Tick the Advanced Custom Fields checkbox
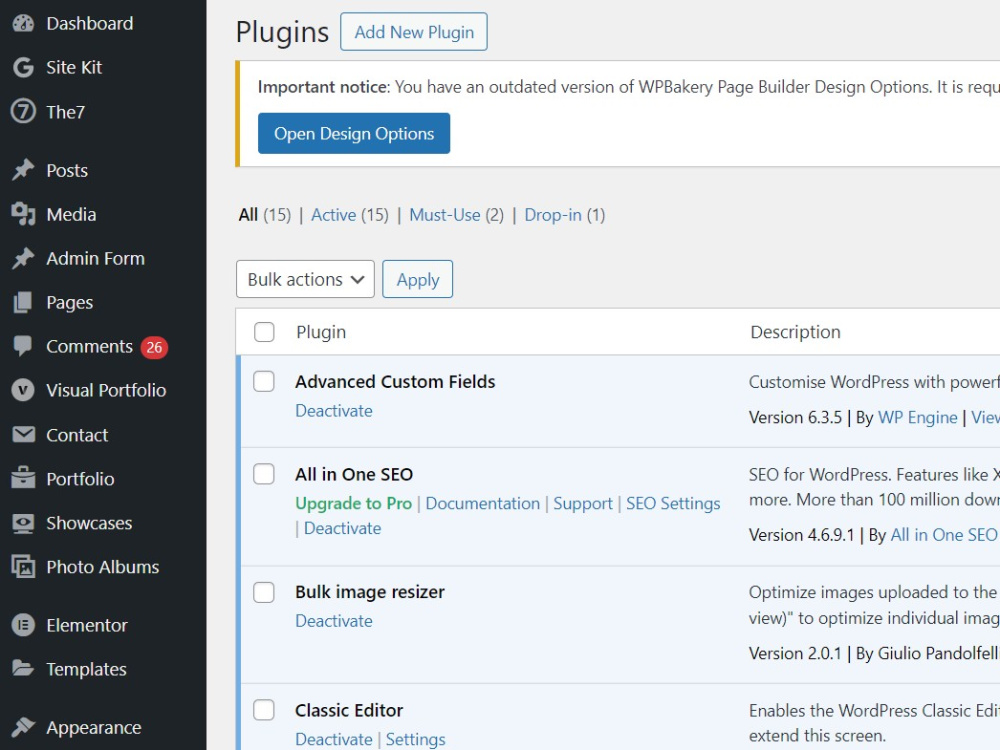Viewport: 1000px width, 750px height. [264, 381]
